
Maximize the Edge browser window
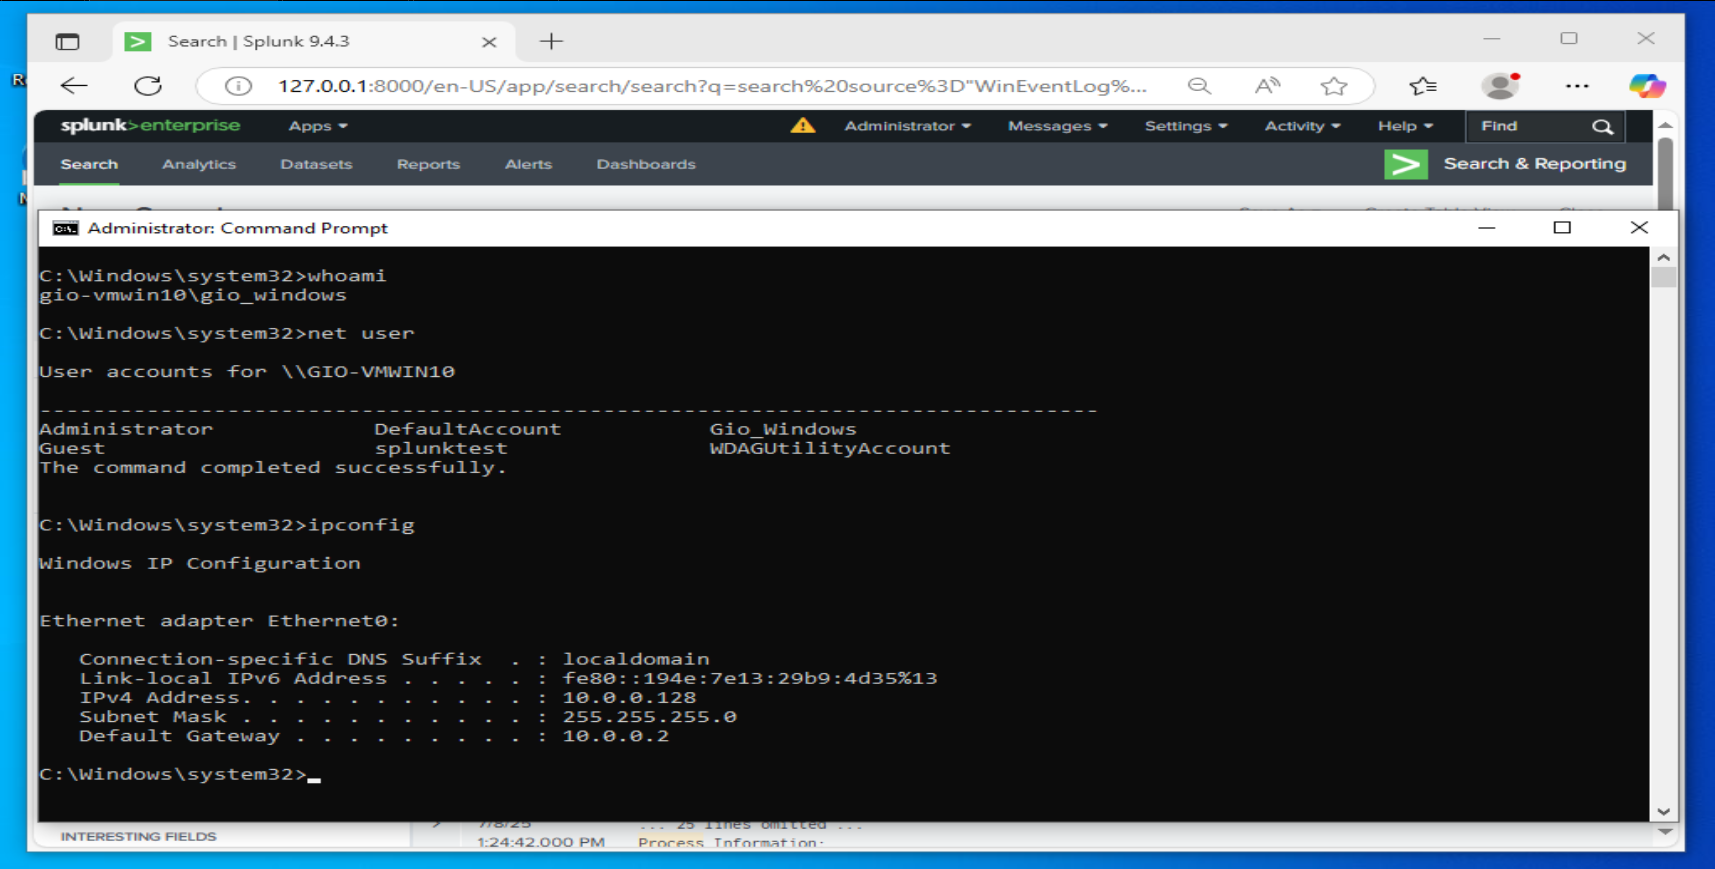1569,39
